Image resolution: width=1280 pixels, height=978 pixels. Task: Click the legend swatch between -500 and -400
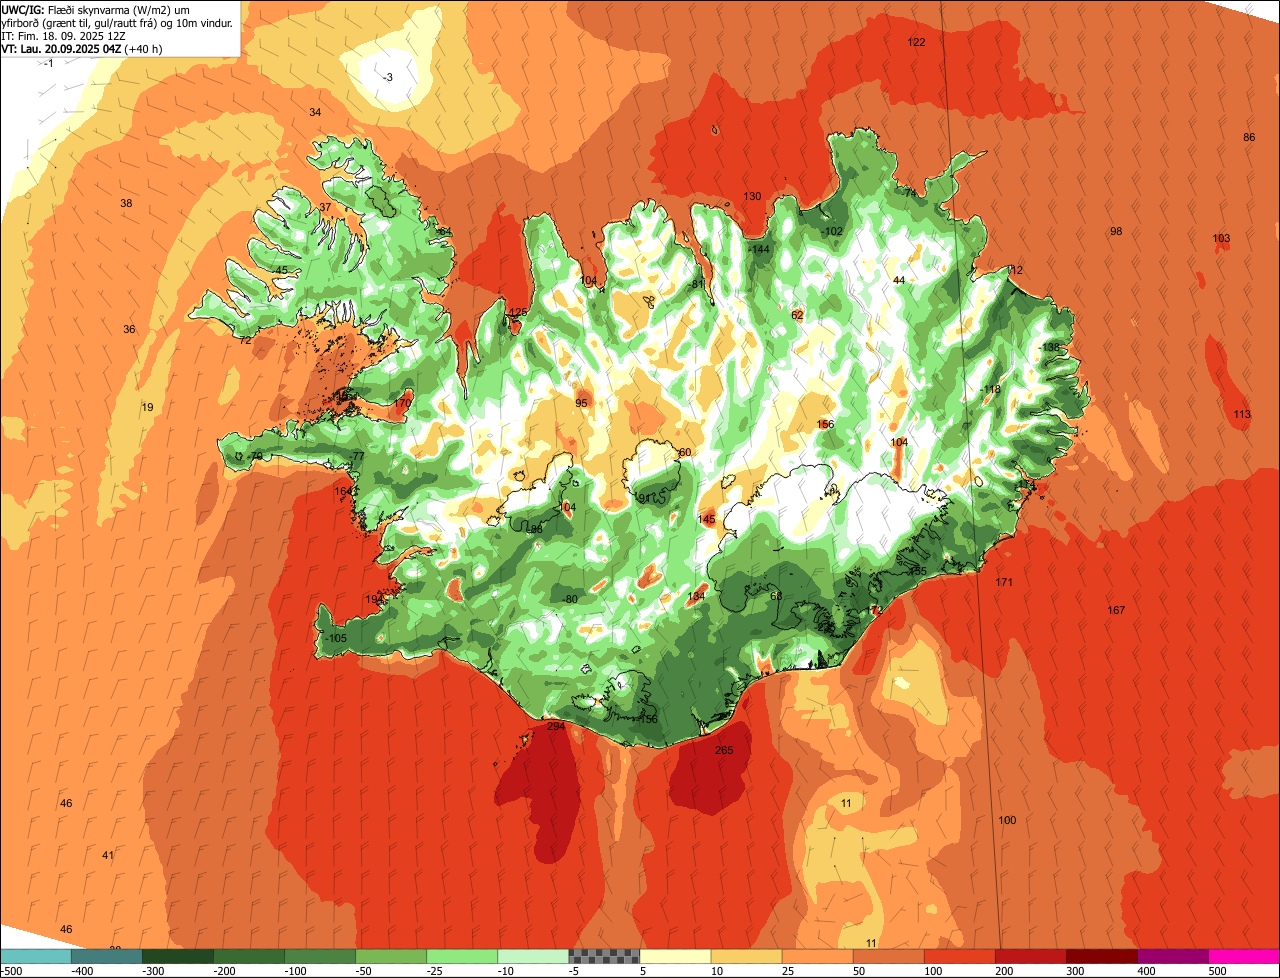35,956
